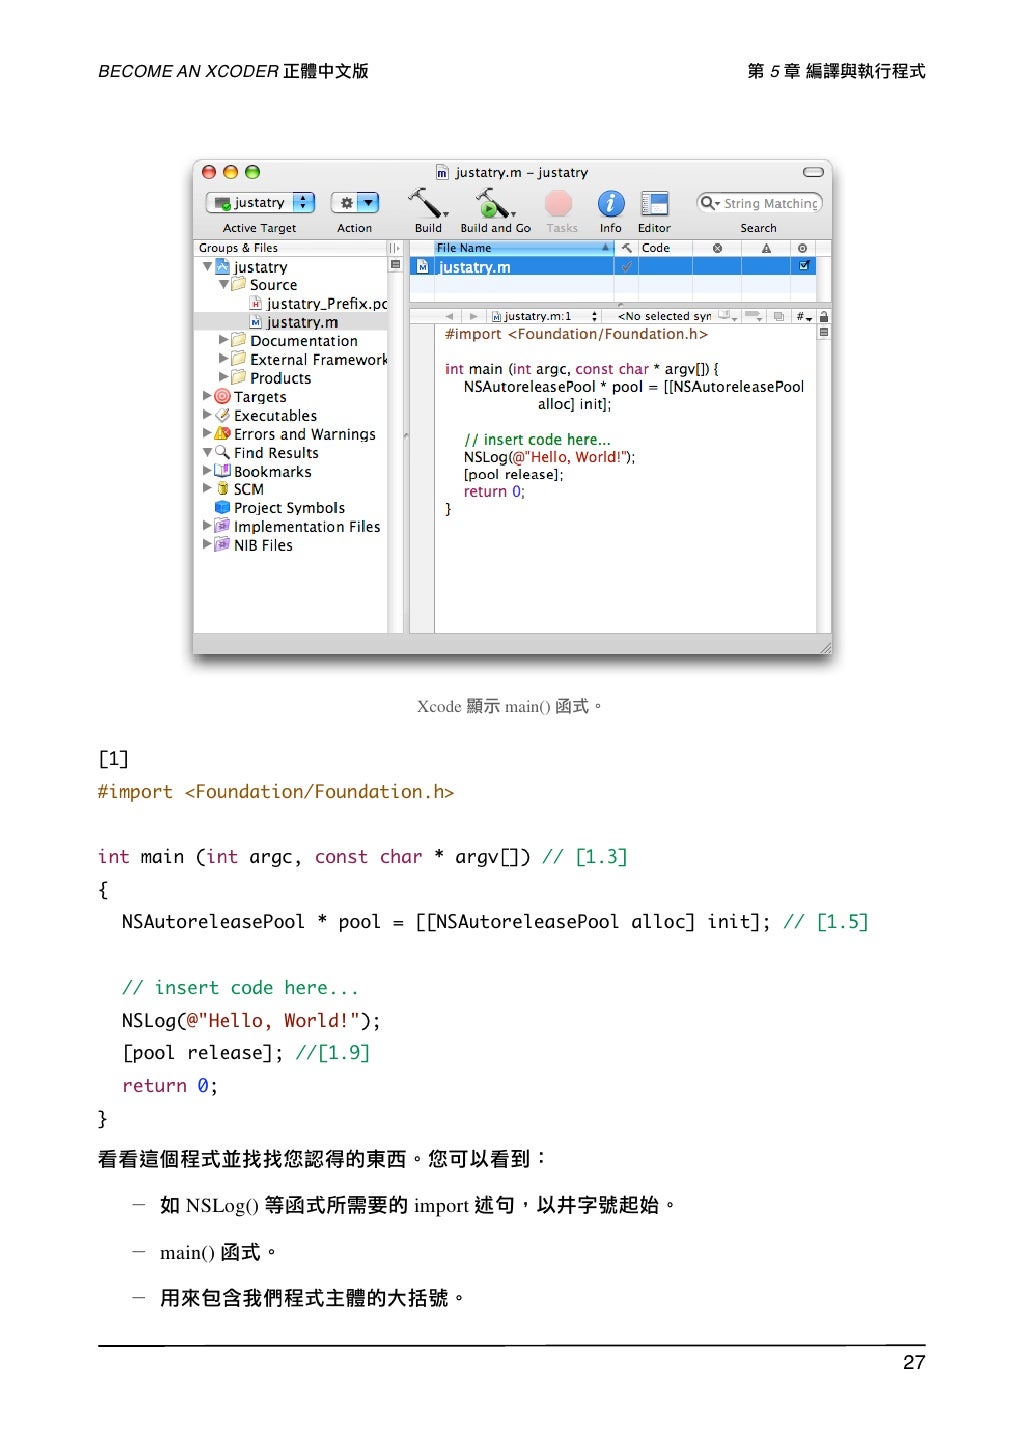Click the NIB Files smart folder icon
The width and height of the screenshot is (1024, 1449).
223,544
